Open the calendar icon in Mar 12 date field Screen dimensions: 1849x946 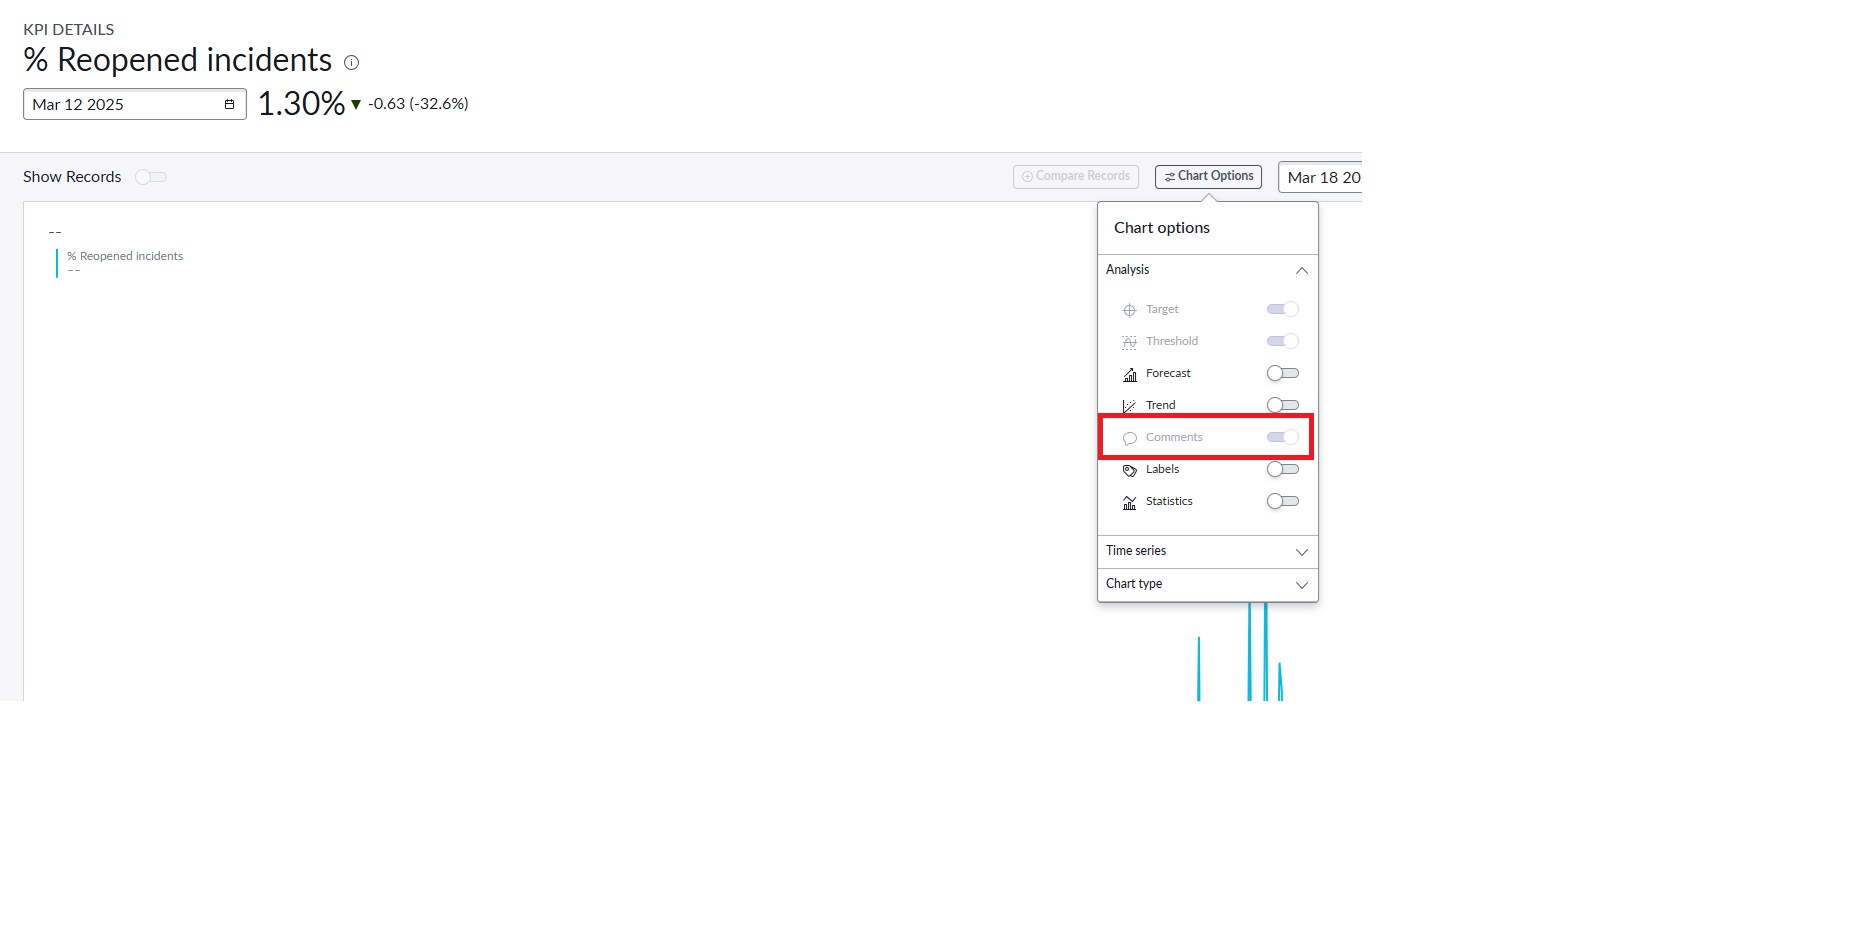coord(229,104)
